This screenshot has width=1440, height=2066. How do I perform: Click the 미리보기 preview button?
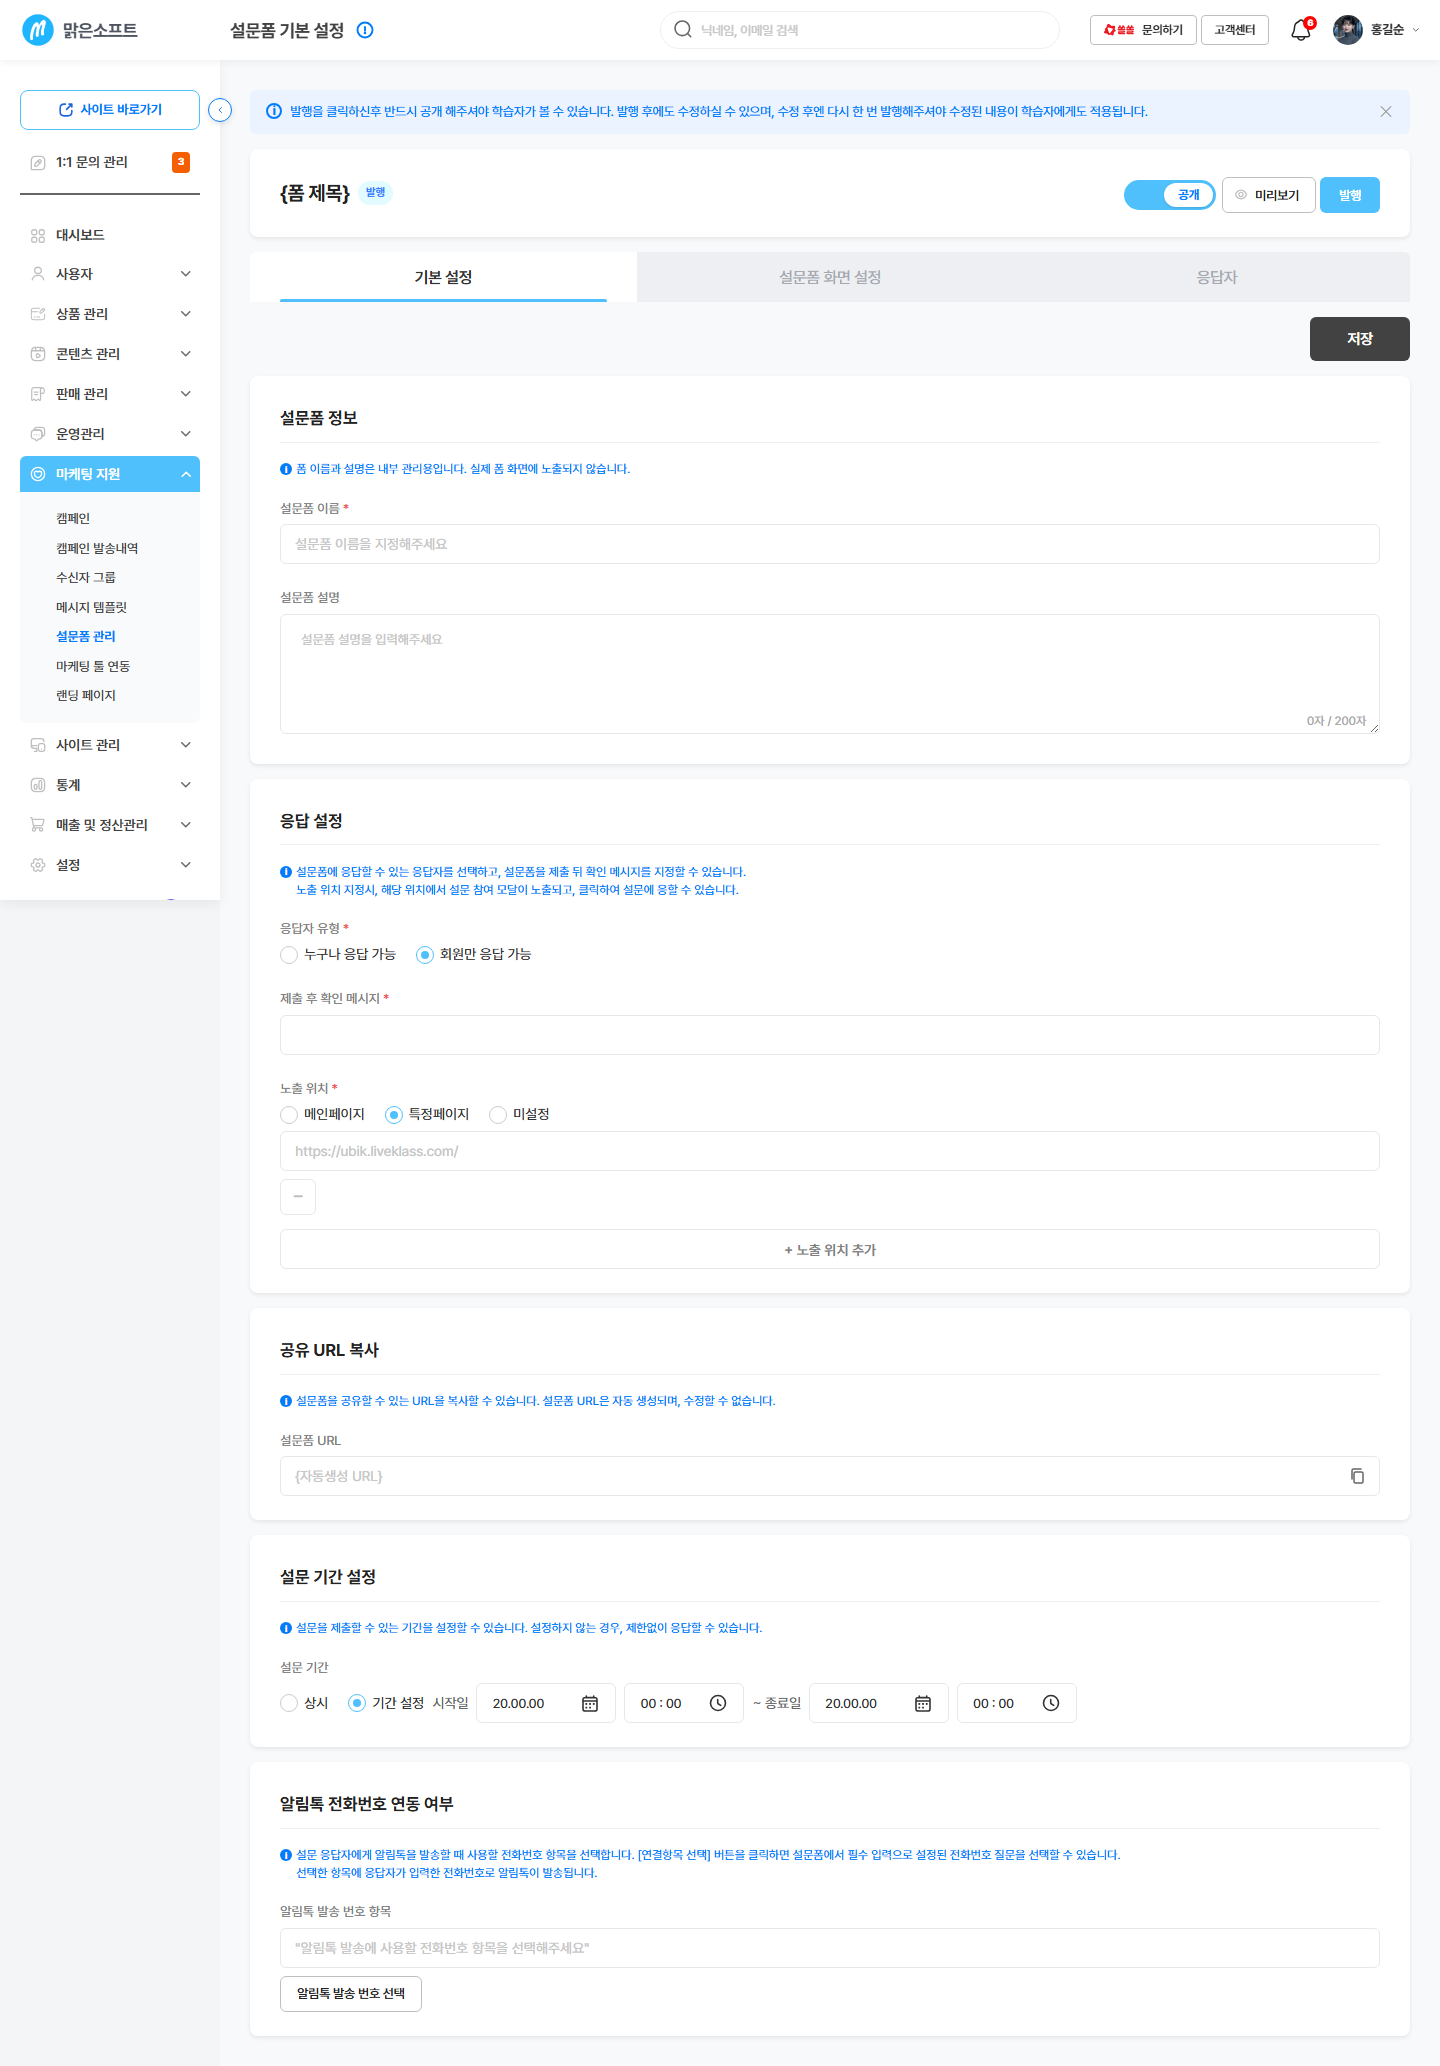click(x=1268, y=195)
